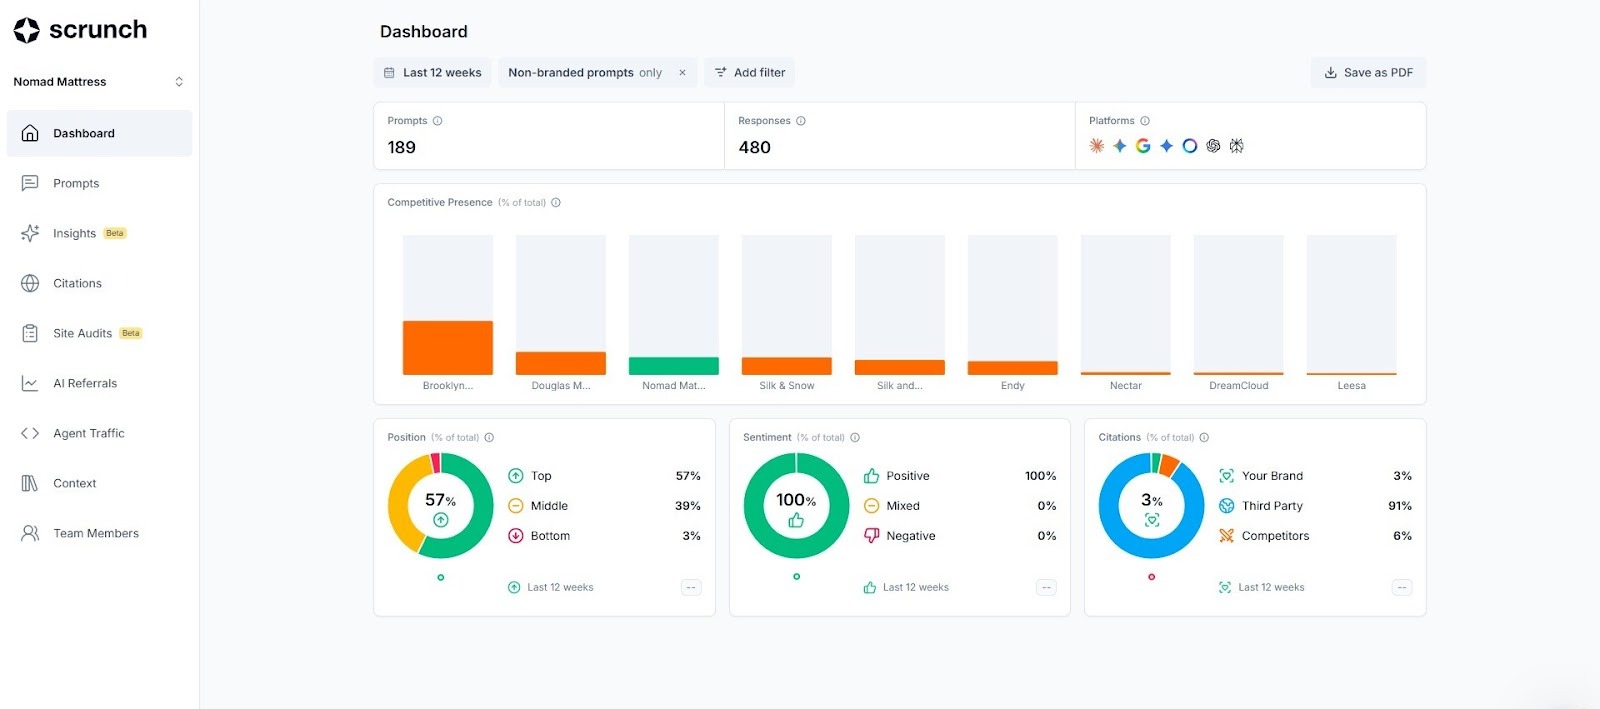Click the info icon beside Competitive Presence
This screenshot has height=709, width=1600.
pyautogui.click(x=556, y=203)
